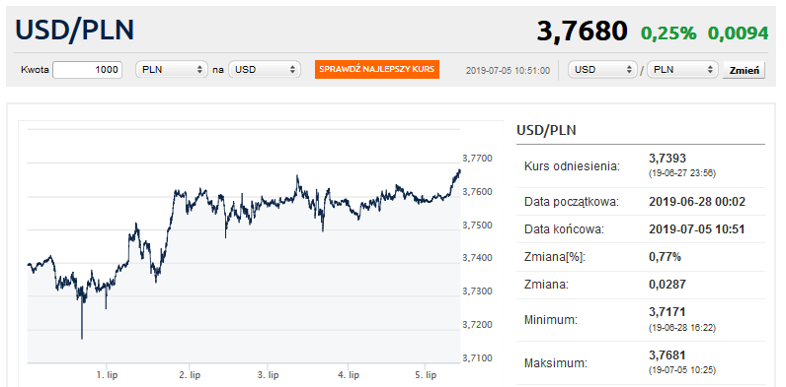Open the PLN quote pair dropdown
This screenshot has height=387, width=786.
point(682,70)
